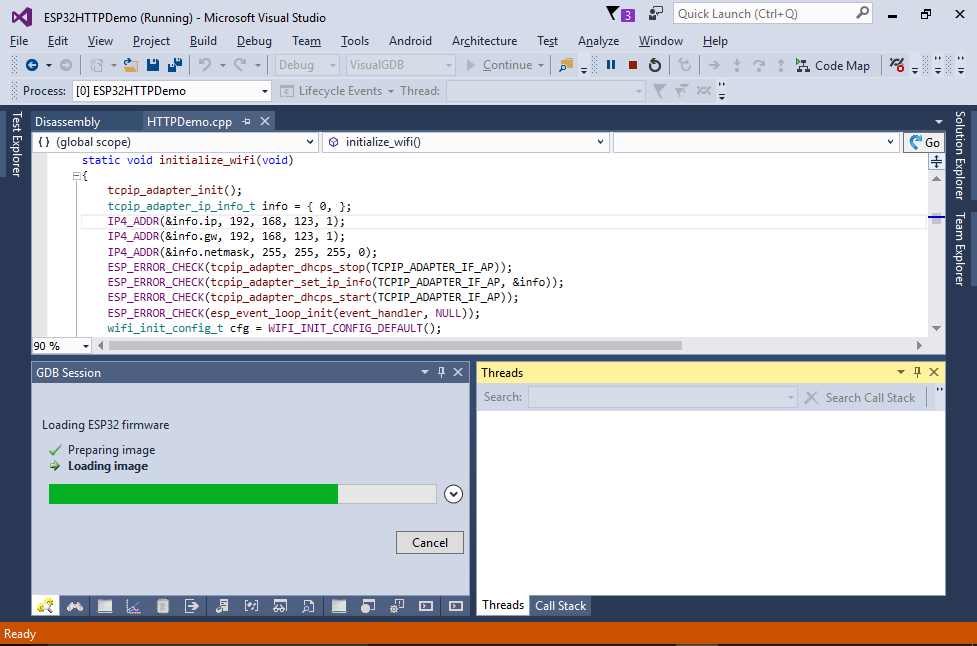Image resolution: width=977 pixels, height=646 pixels.
Task: Click the Save All icon
Action: tap(175, 65)
